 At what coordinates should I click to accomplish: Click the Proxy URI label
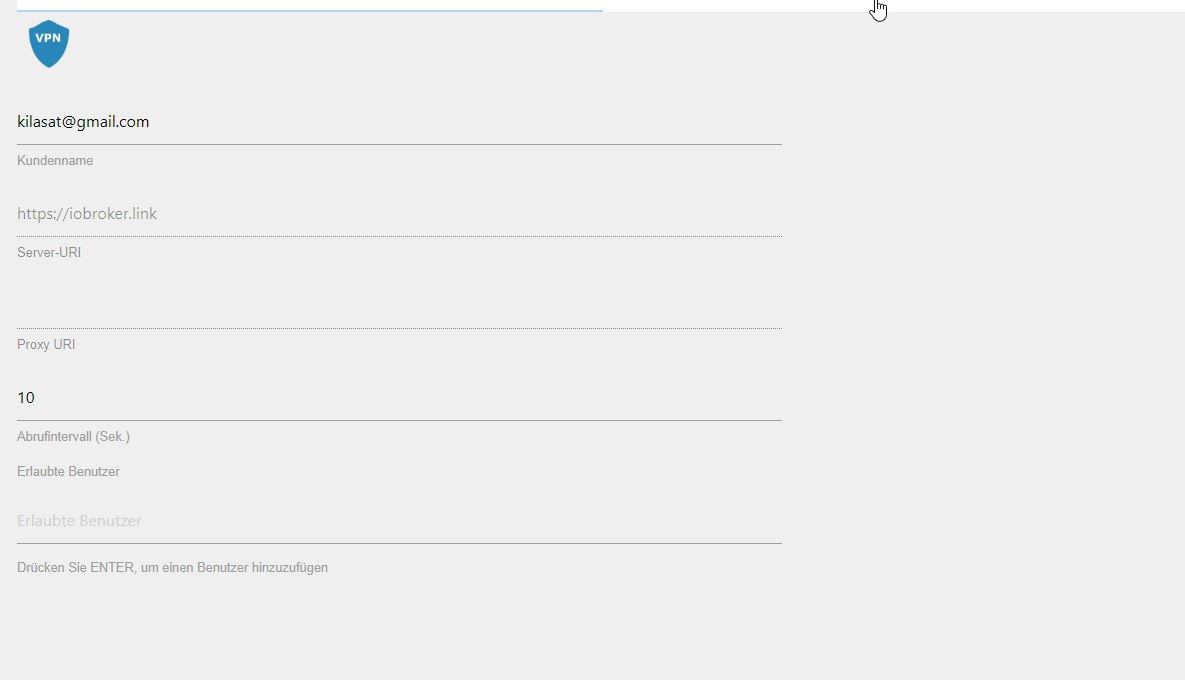[46, 345]
